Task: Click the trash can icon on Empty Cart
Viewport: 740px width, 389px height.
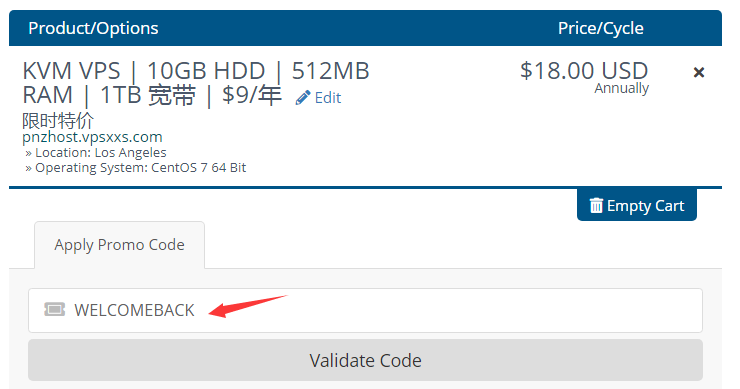Action: click(x=596, y=205)
